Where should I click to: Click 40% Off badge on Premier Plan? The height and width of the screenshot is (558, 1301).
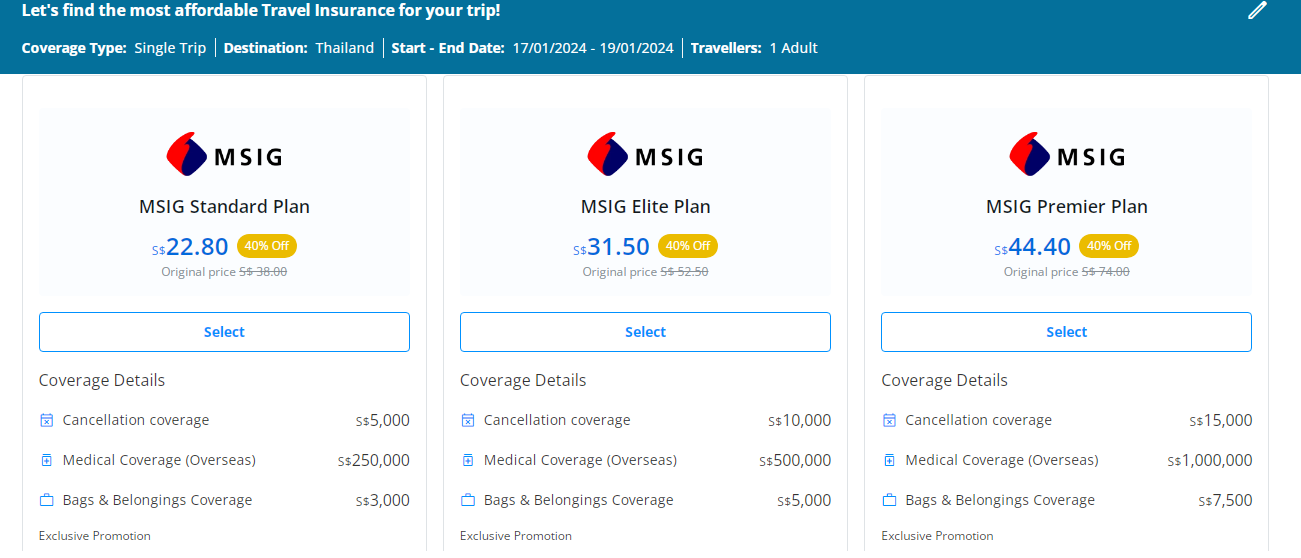1109,246
